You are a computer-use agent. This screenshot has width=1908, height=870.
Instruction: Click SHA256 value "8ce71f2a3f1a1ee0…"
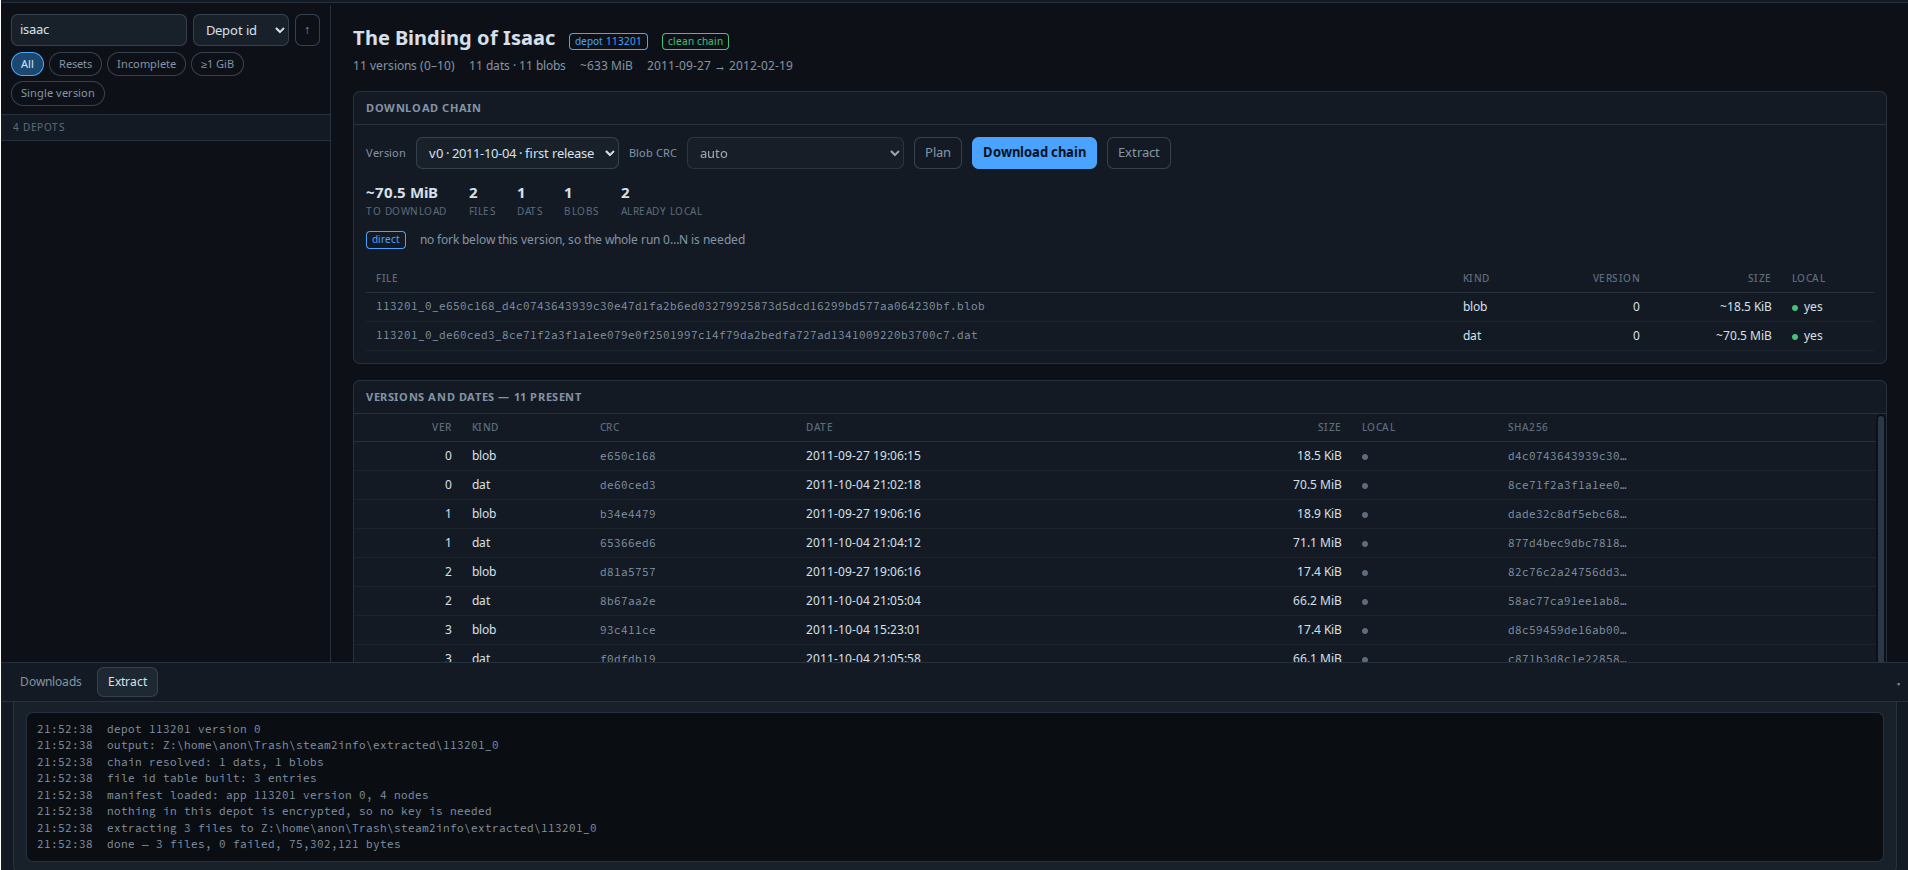(1567, 485)
